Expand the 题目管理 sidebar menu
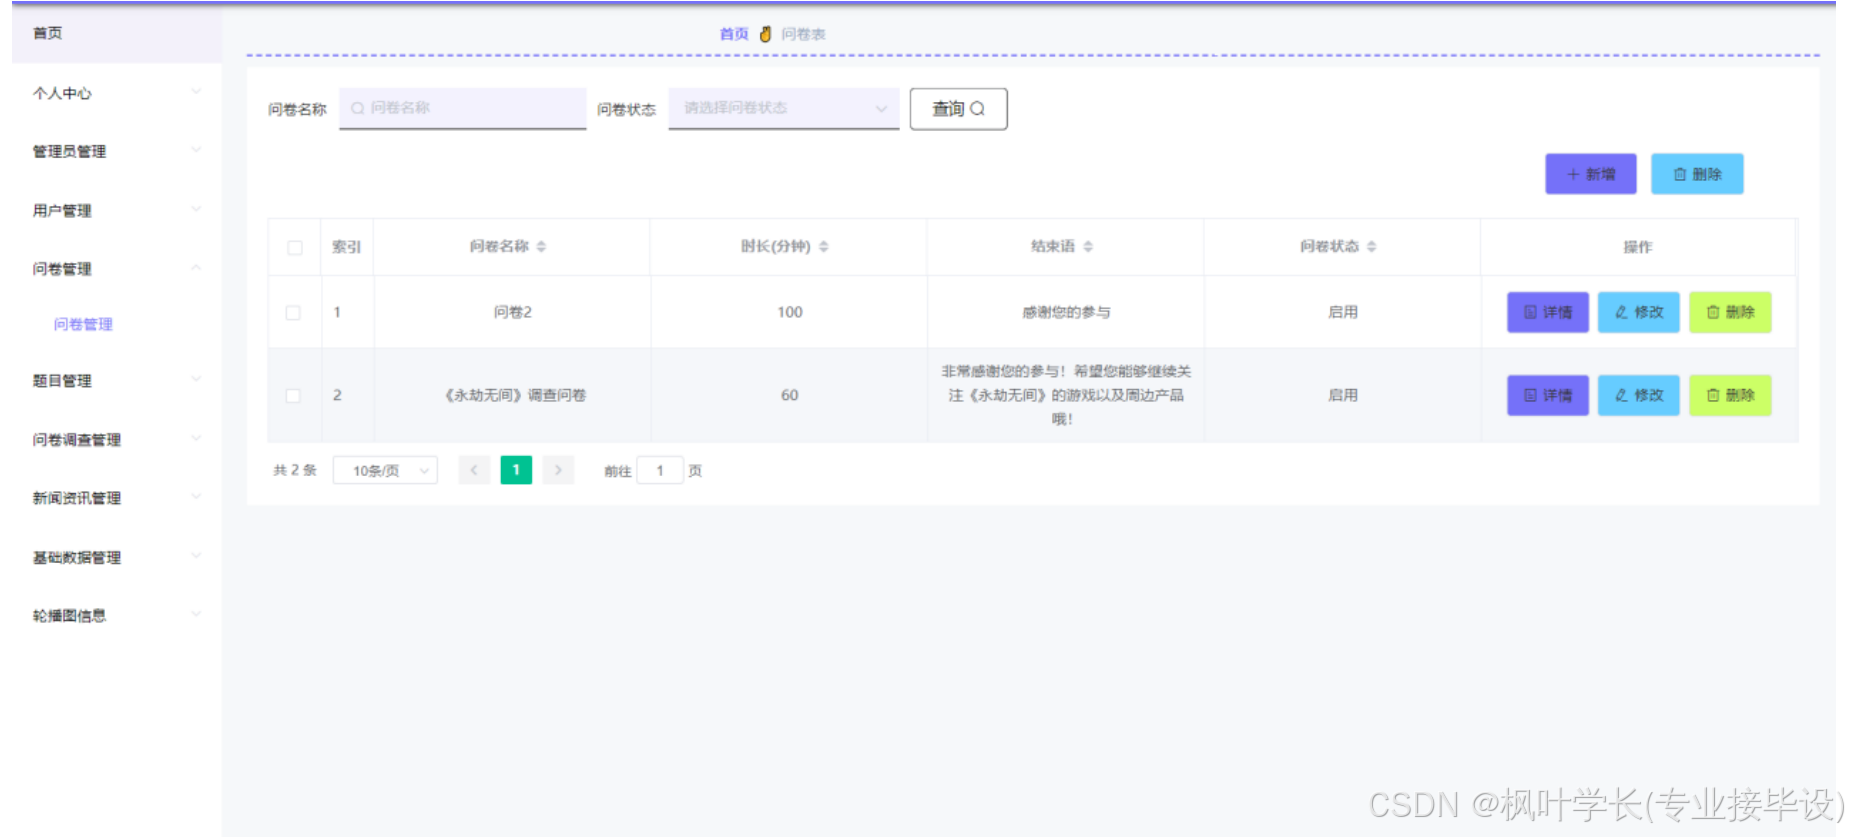Viewport: 1849px width, 837px height. pyautogui.click(x=116, y=380)
